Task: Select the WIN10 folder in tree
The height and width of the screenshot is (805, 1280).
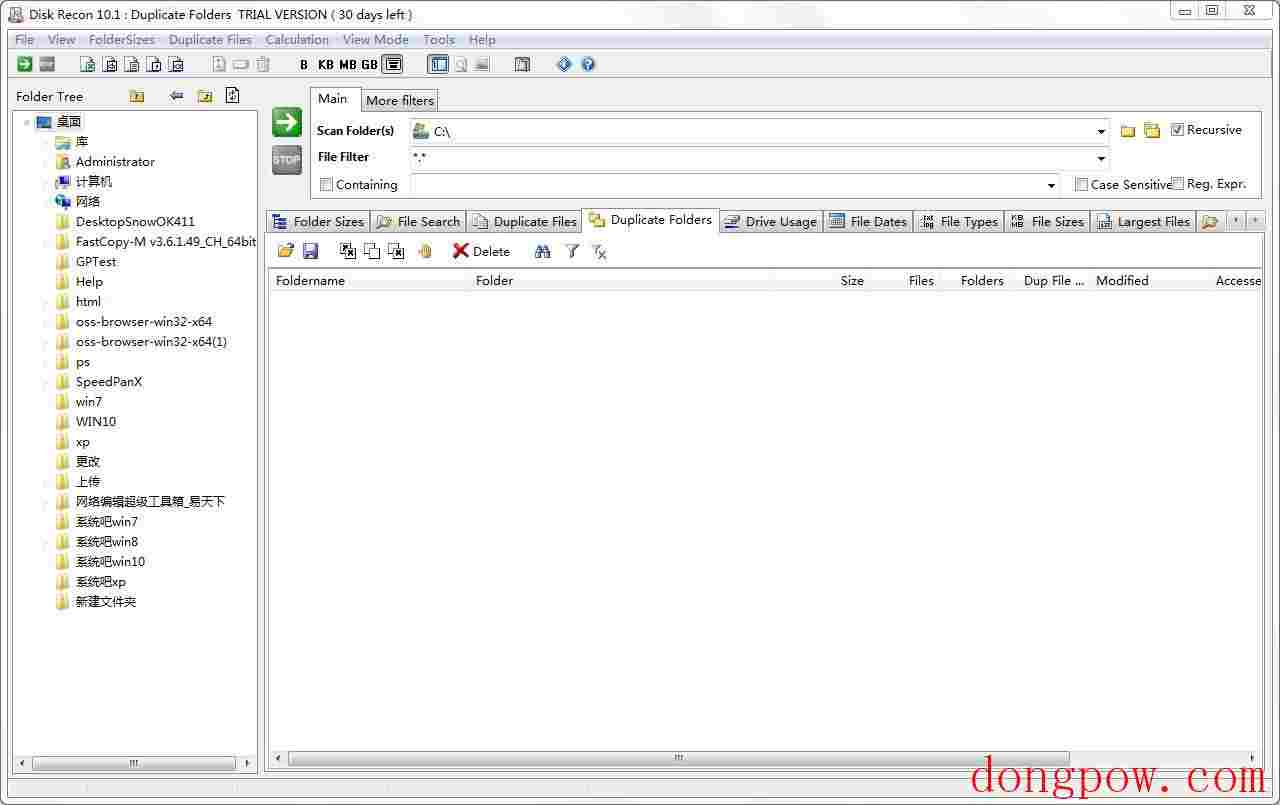Action: pos(95,422)
